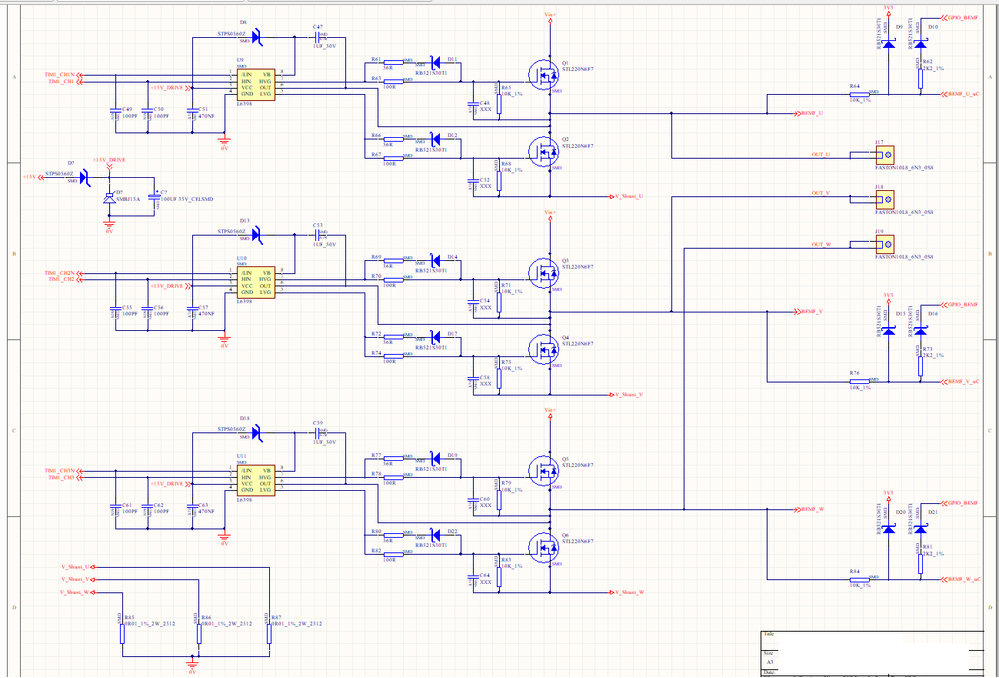Click the BEMF_U port label
Image resolution: width=999 pixels, height=678 pixels.
[809, 113]
